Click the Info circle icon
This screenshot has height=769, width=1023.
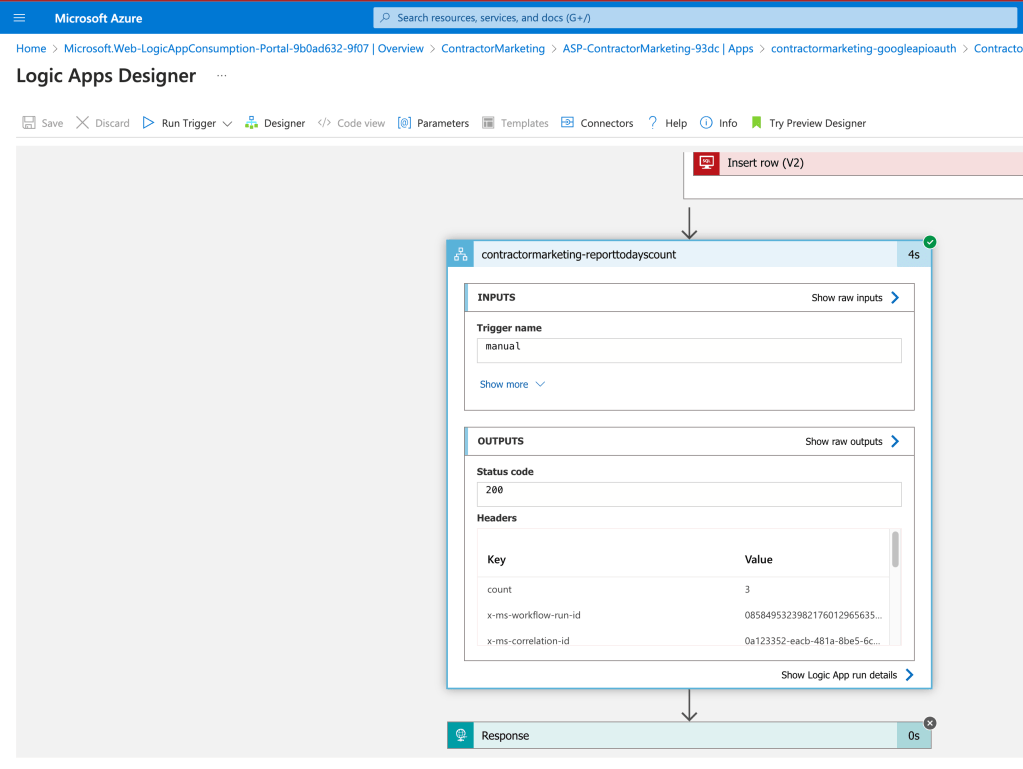(706, 123)
